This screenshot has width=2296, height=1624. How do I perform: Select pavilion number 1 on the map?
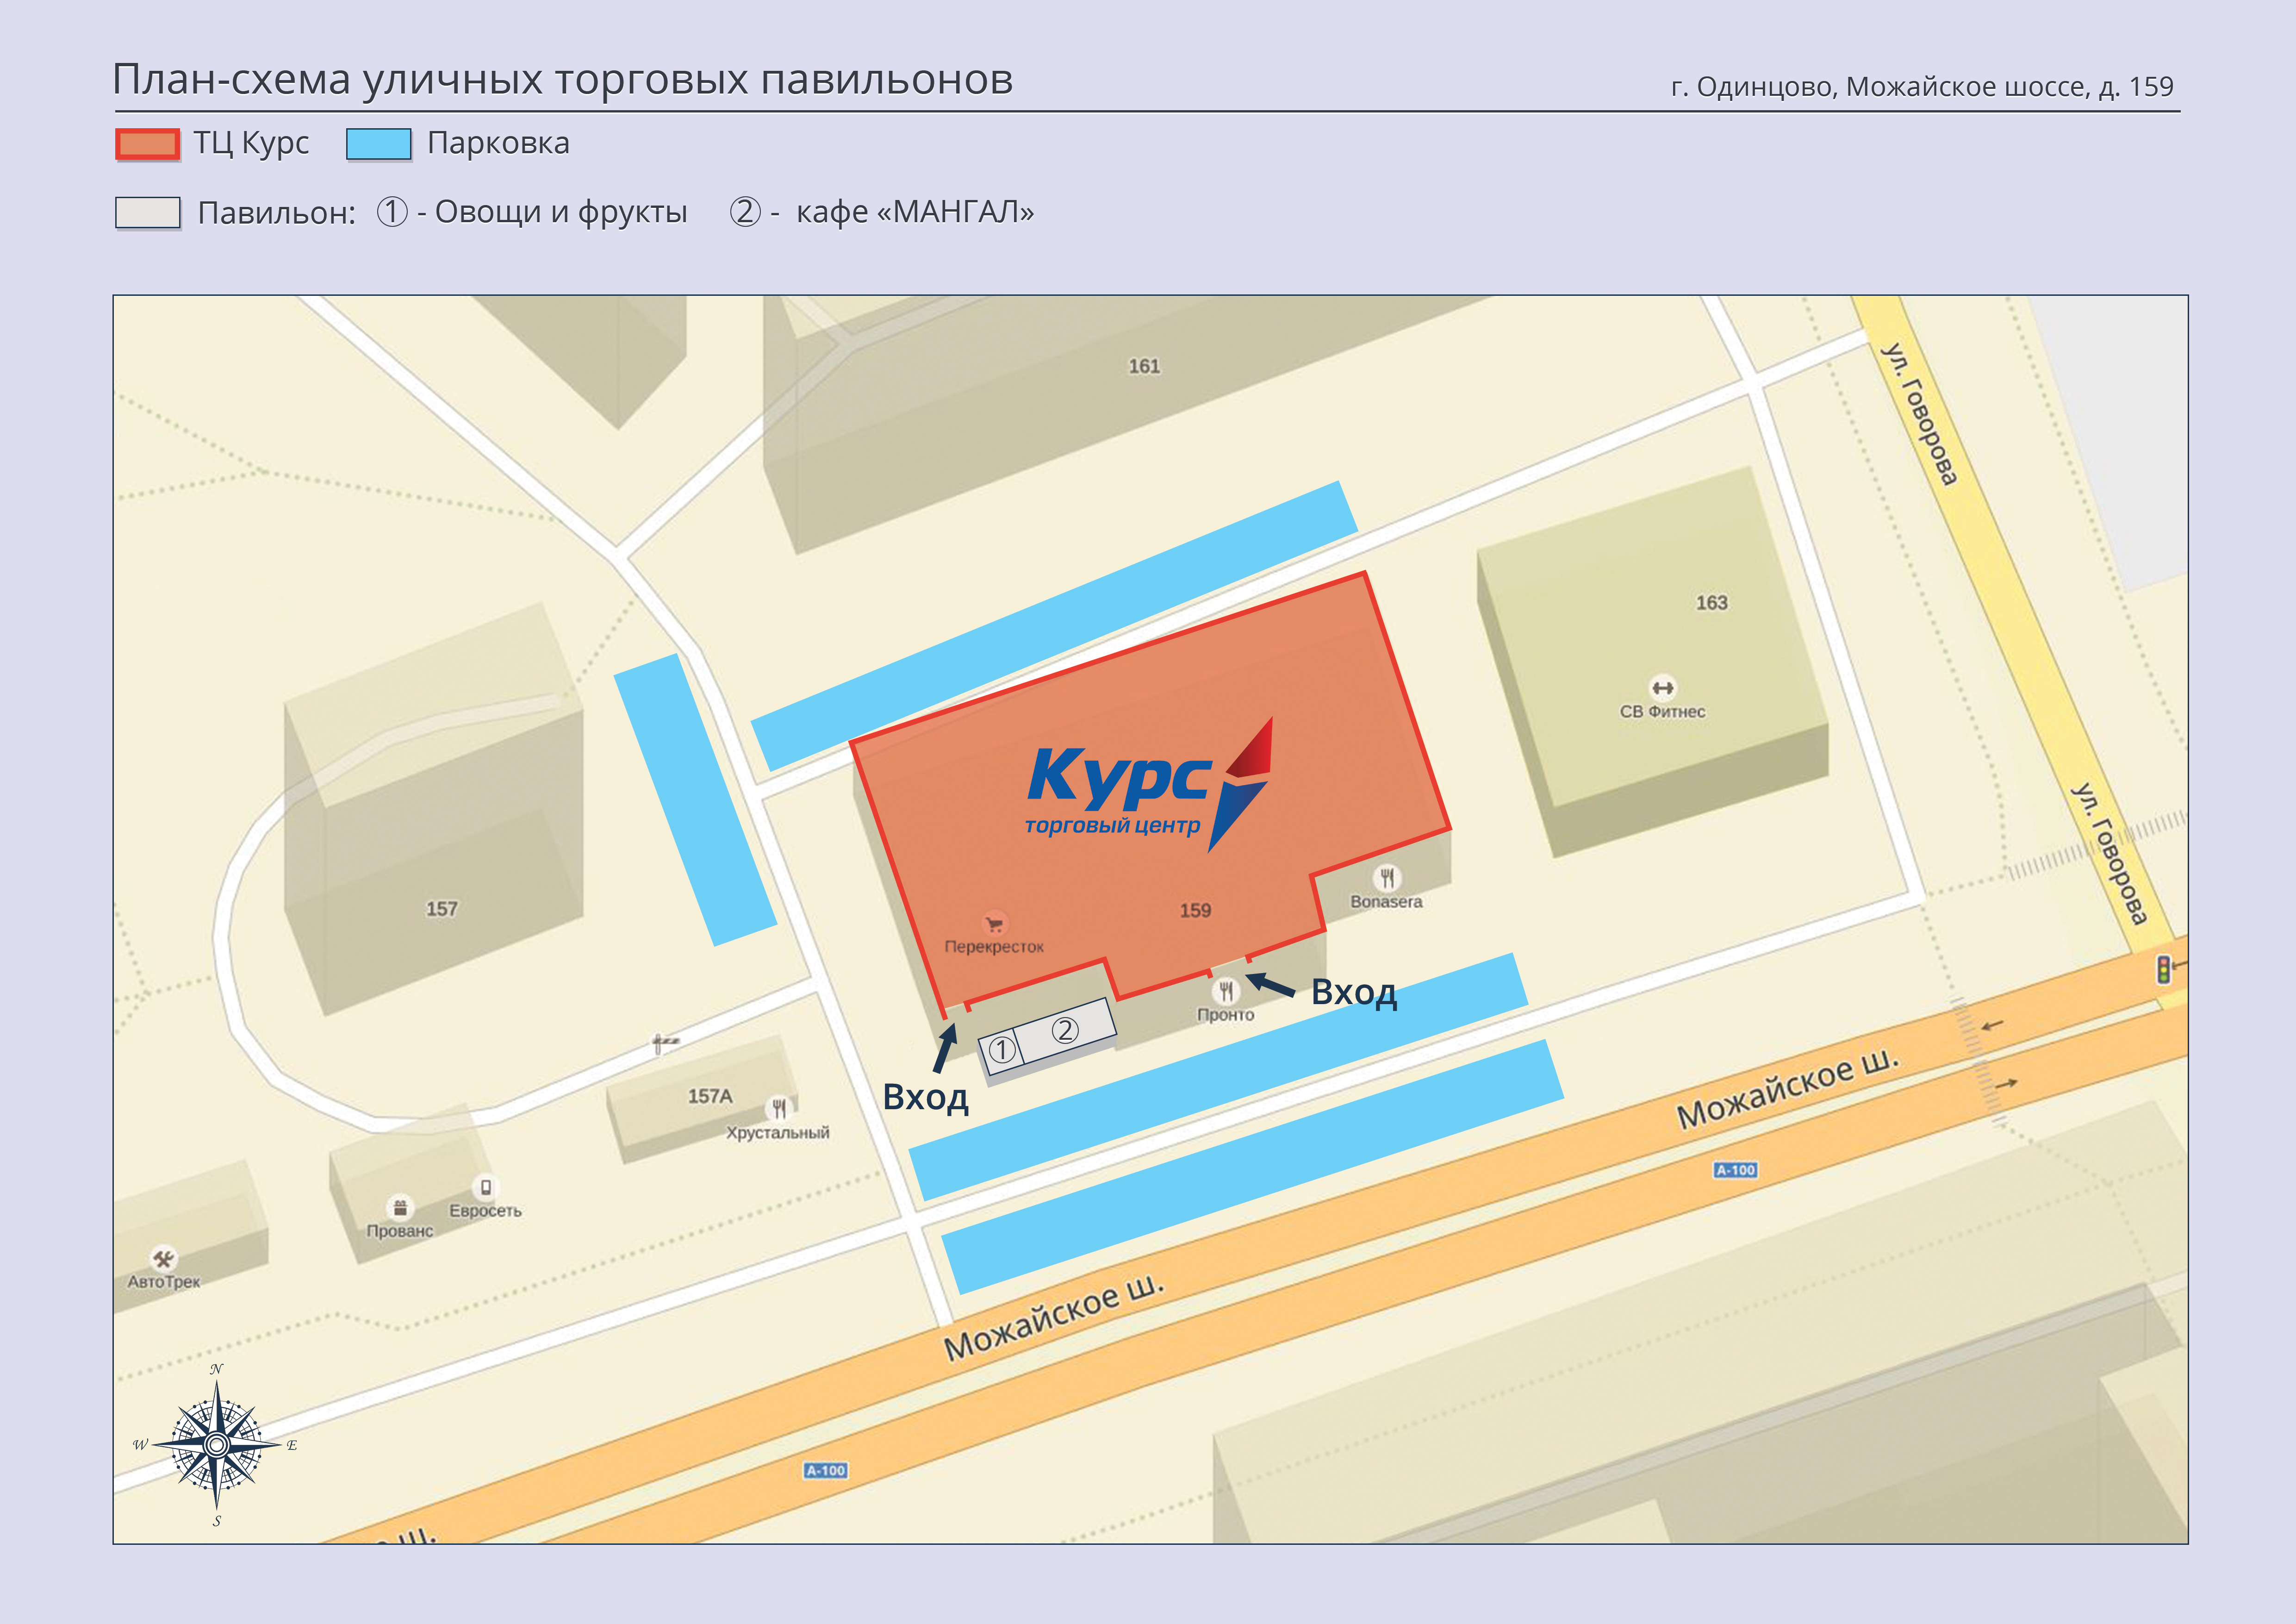point(1001,1051)
